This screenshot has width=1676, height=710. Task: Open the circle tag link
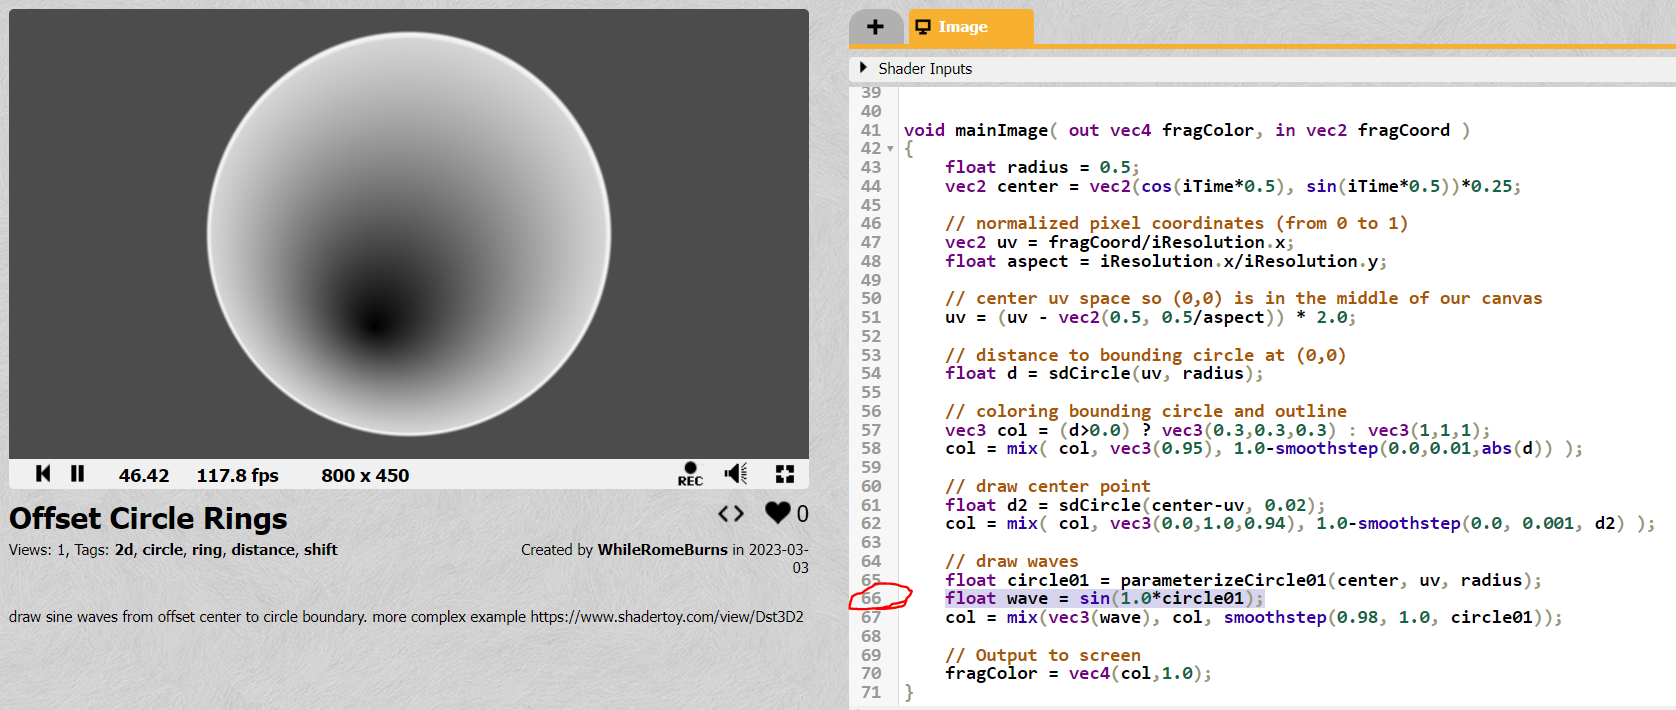pyautogui.click(x=163, y=549)
